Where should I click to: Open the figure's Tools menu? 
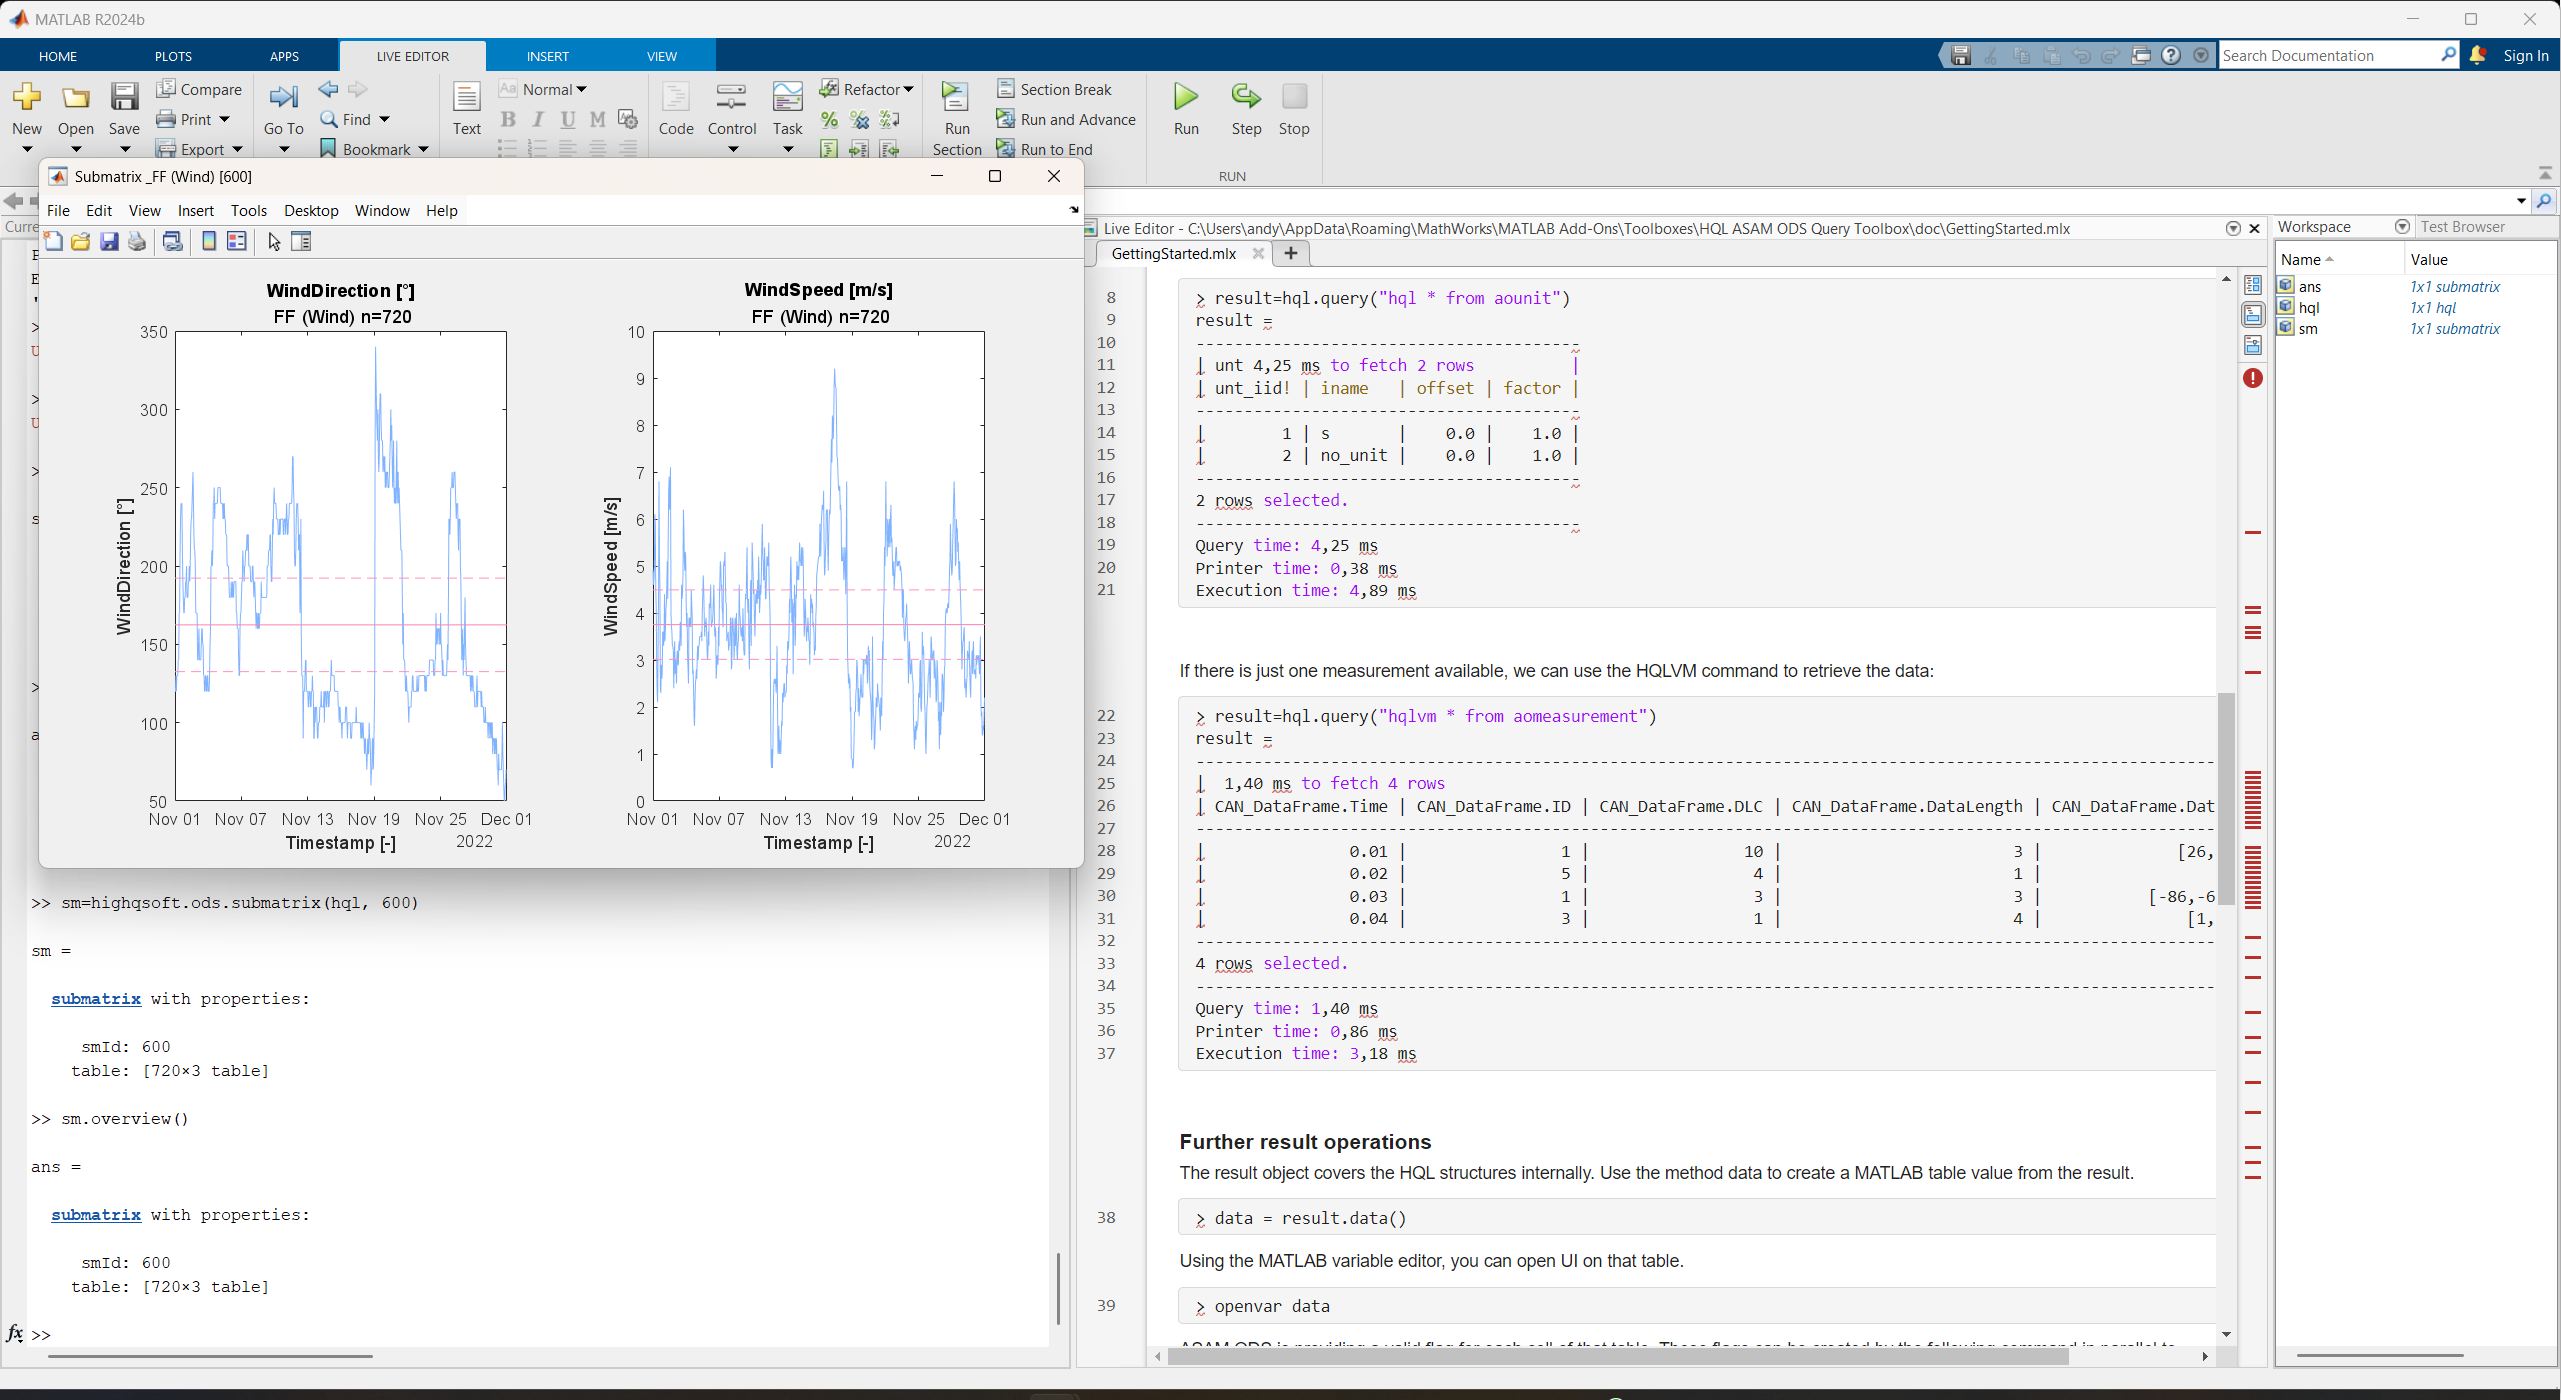(248, 210)
